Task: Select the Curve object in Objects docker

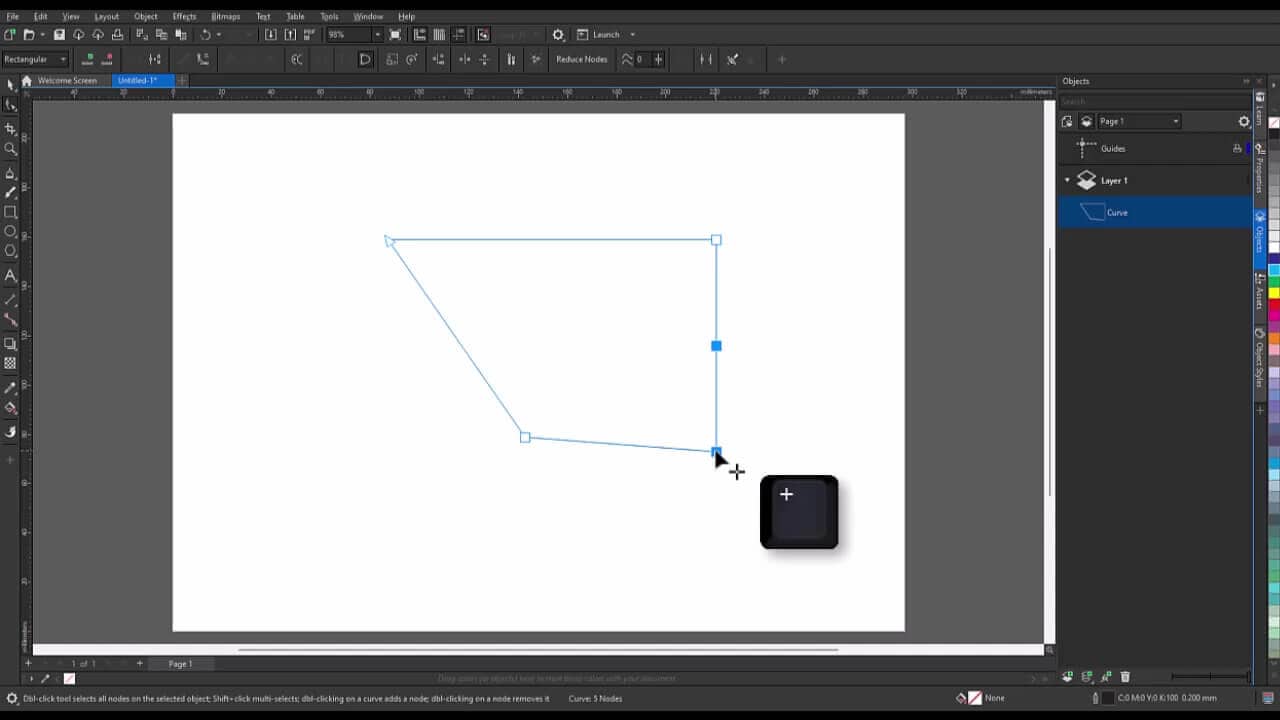Action: click(x=1155, y=212)
